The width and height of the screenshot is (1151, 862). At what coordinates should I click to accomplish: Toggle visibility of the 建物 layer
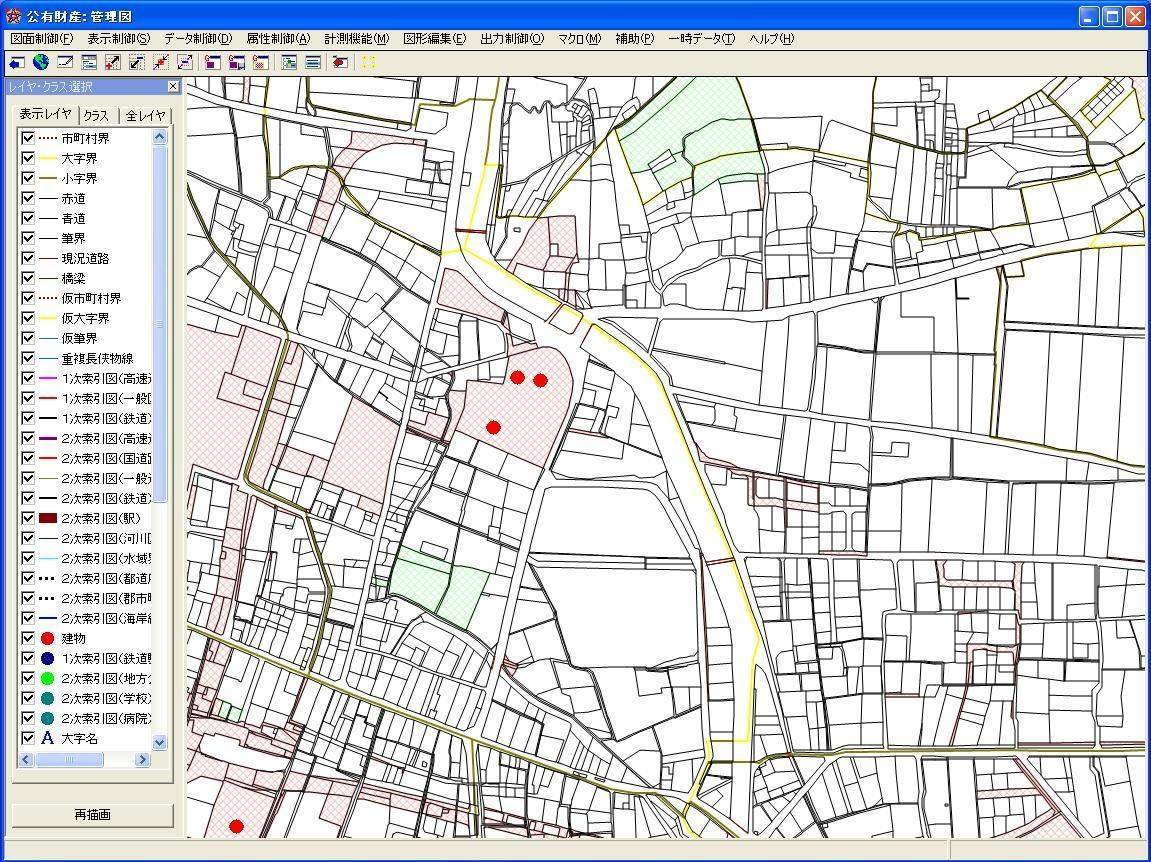click(x=28, y=638)
